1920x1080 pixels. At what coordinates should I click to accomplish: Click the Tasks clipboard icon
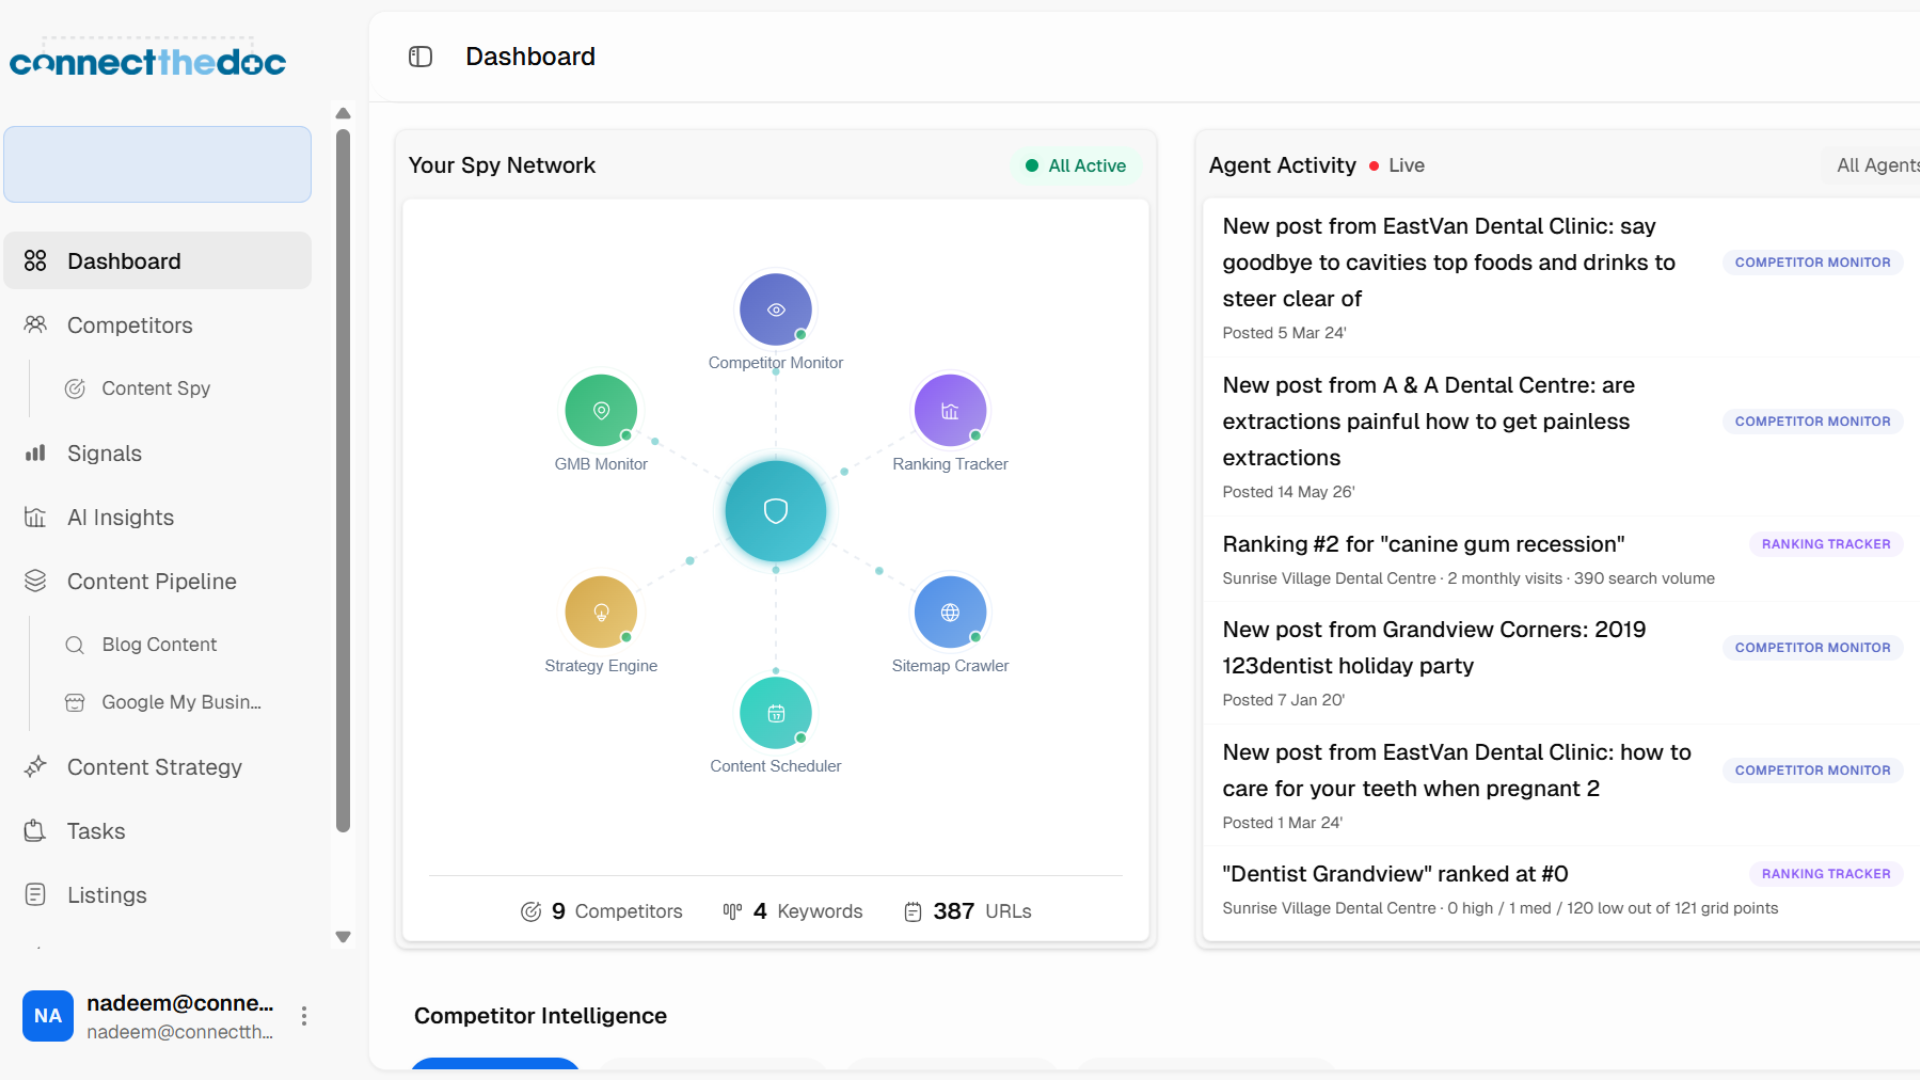35,831
